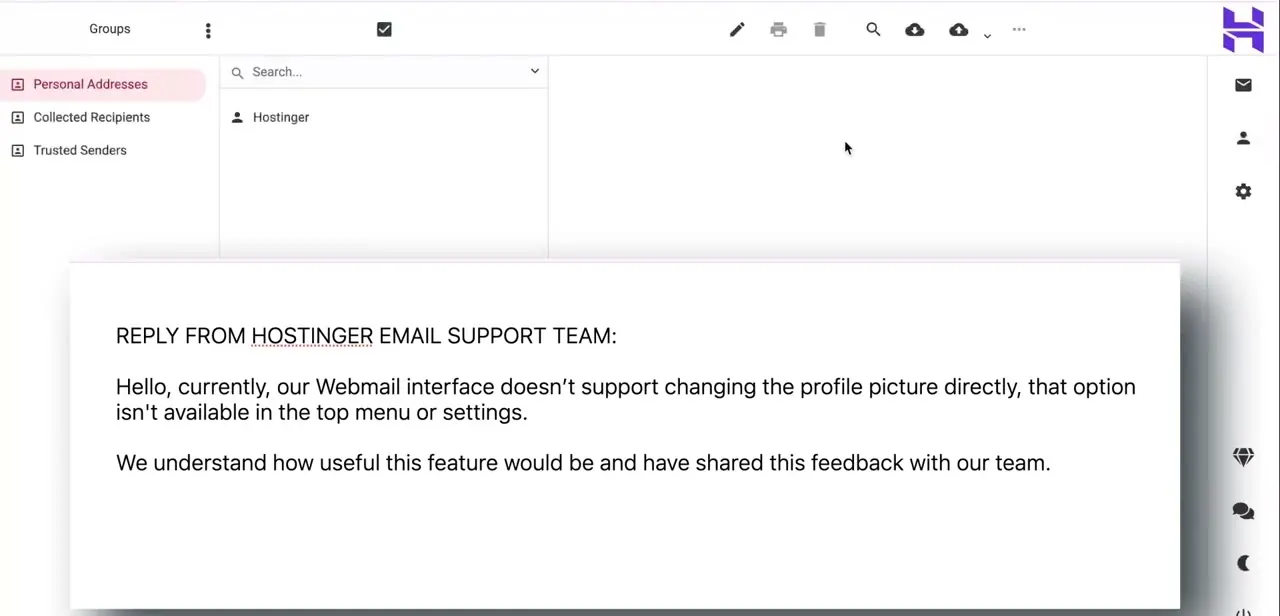Click the Collected Recipients book icon
The image size is (1280, 616).
point(17,117)
